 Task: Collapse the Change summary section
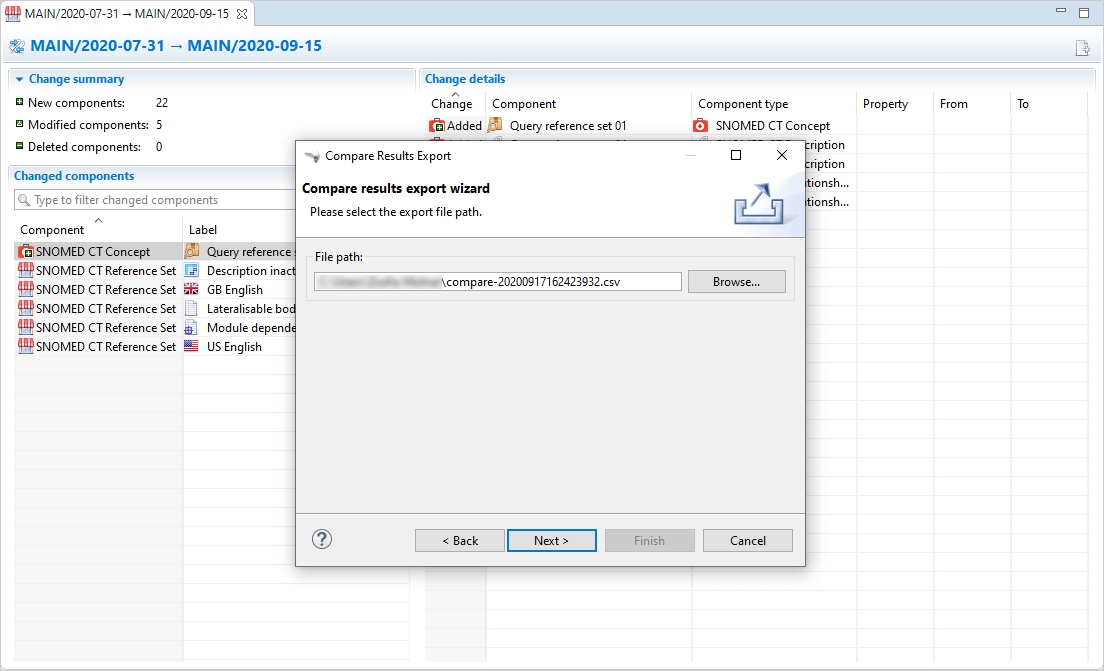pos(19,79)
